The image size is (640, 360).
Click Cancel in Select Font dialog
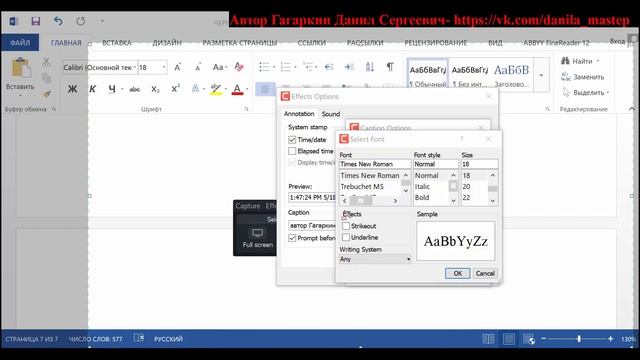click(485, 273)
